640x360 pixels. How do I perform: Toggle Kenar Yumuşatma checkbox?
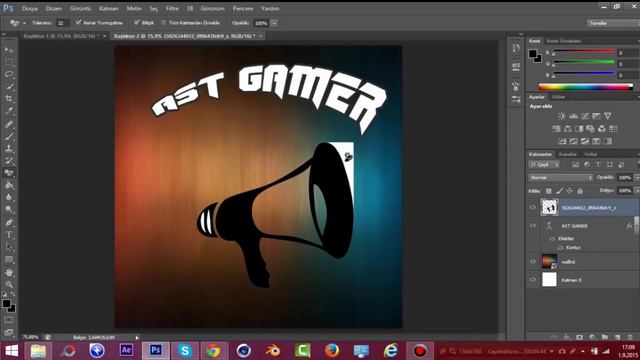78,22
